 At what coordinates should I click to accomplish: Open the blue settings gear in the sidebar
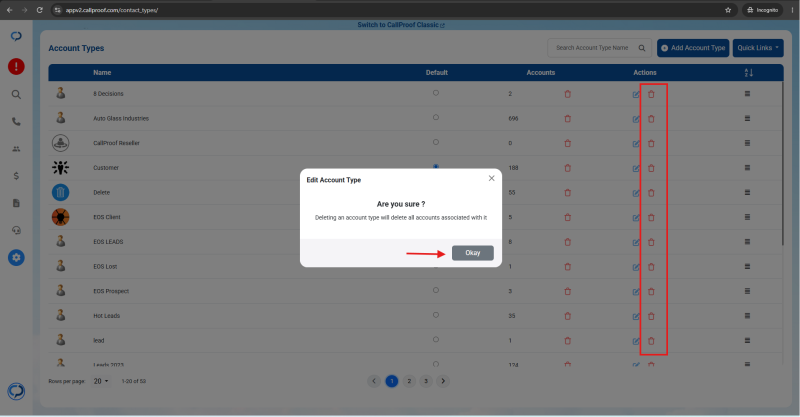[16, 258]
